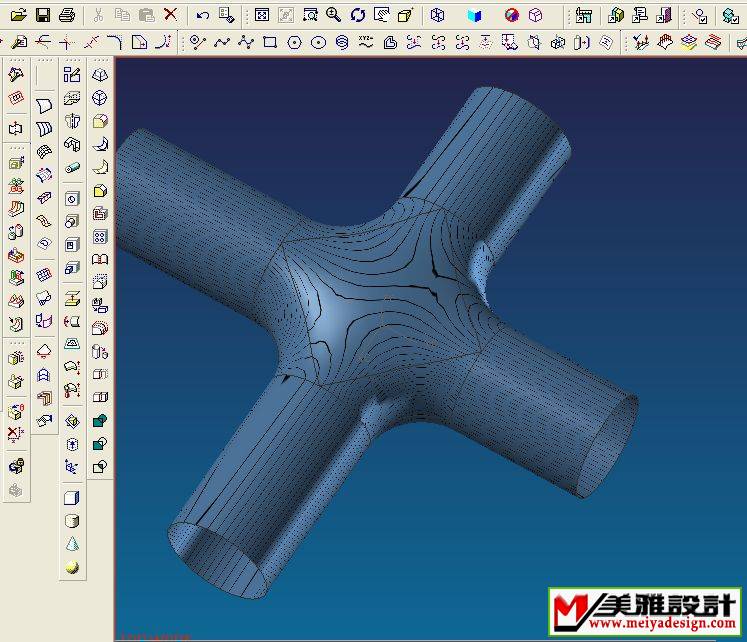Click the wireframe sphere-in-cube icon

coord(100,98)
